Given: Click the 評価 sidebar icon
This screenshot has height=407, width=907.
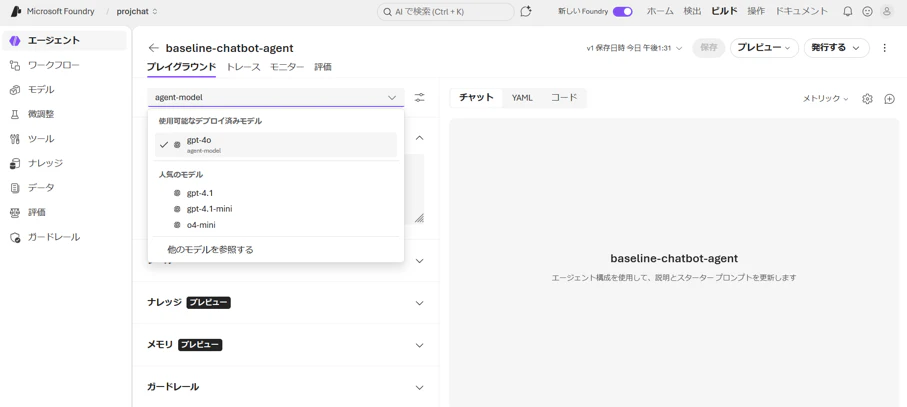Looking at the screenshot, I should click(x=15, y=213).
